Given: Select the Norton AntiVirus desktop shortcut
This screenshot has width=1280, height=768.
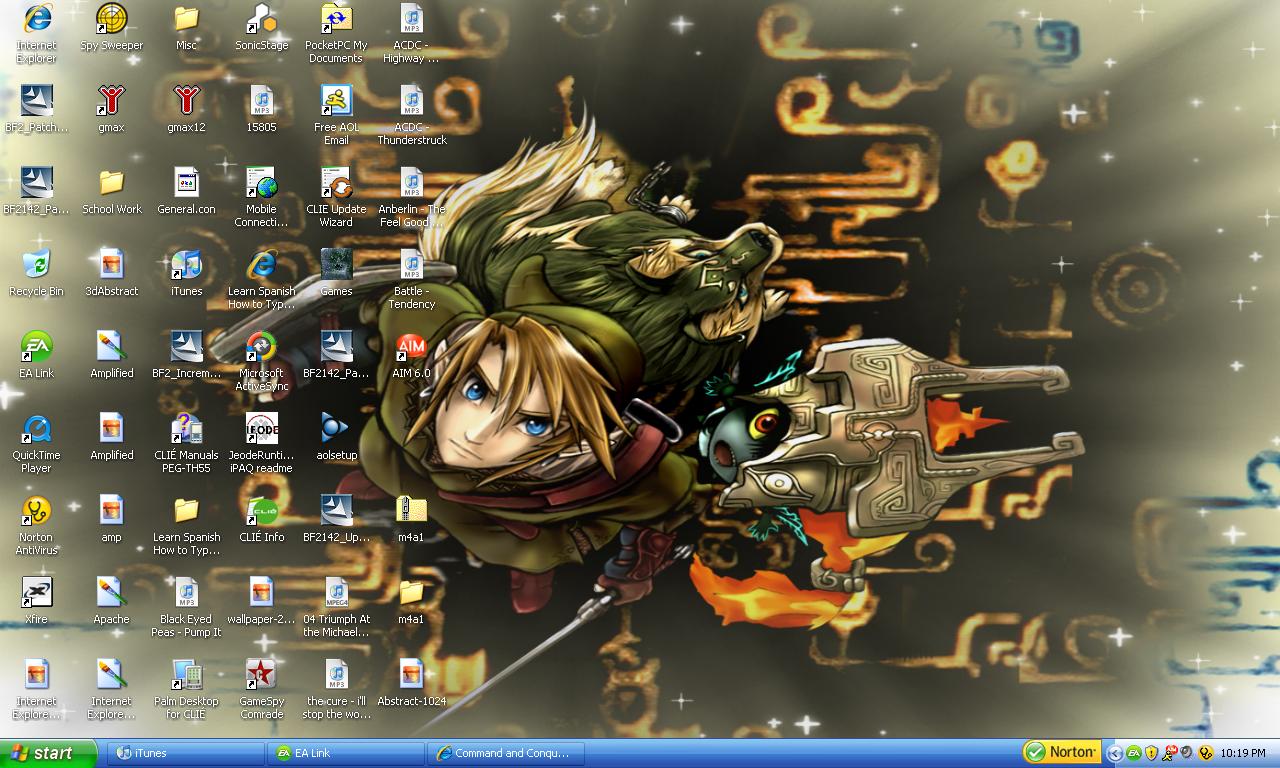Looking at the screenshot, I should tap(36, 512).
